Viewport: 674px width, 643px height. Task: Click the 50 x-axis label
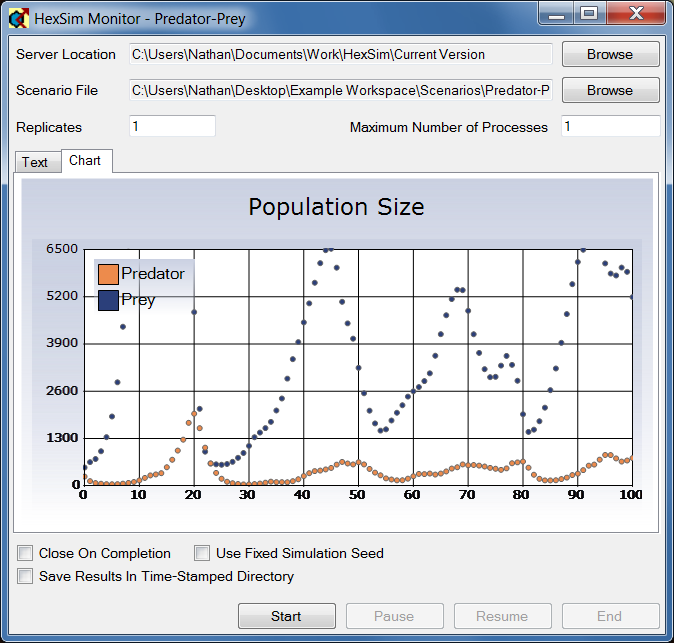357,495
